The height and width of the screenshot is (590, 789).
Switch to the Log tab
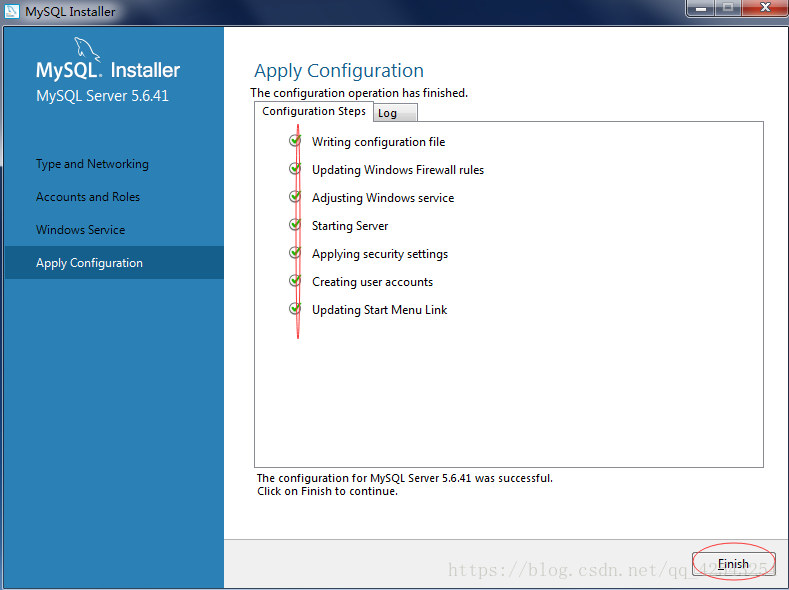395,113
